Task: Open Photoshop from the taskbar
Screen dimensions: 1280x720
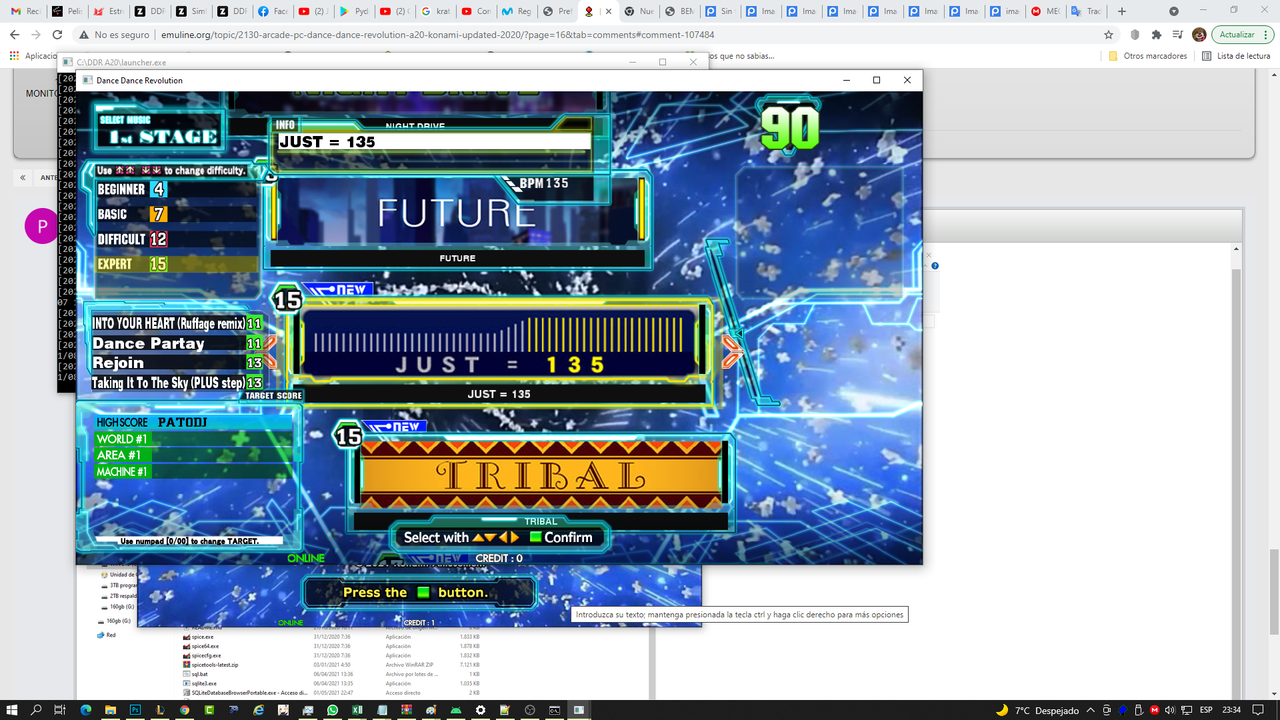Action: pyautogui.click(x=134, y=709)
